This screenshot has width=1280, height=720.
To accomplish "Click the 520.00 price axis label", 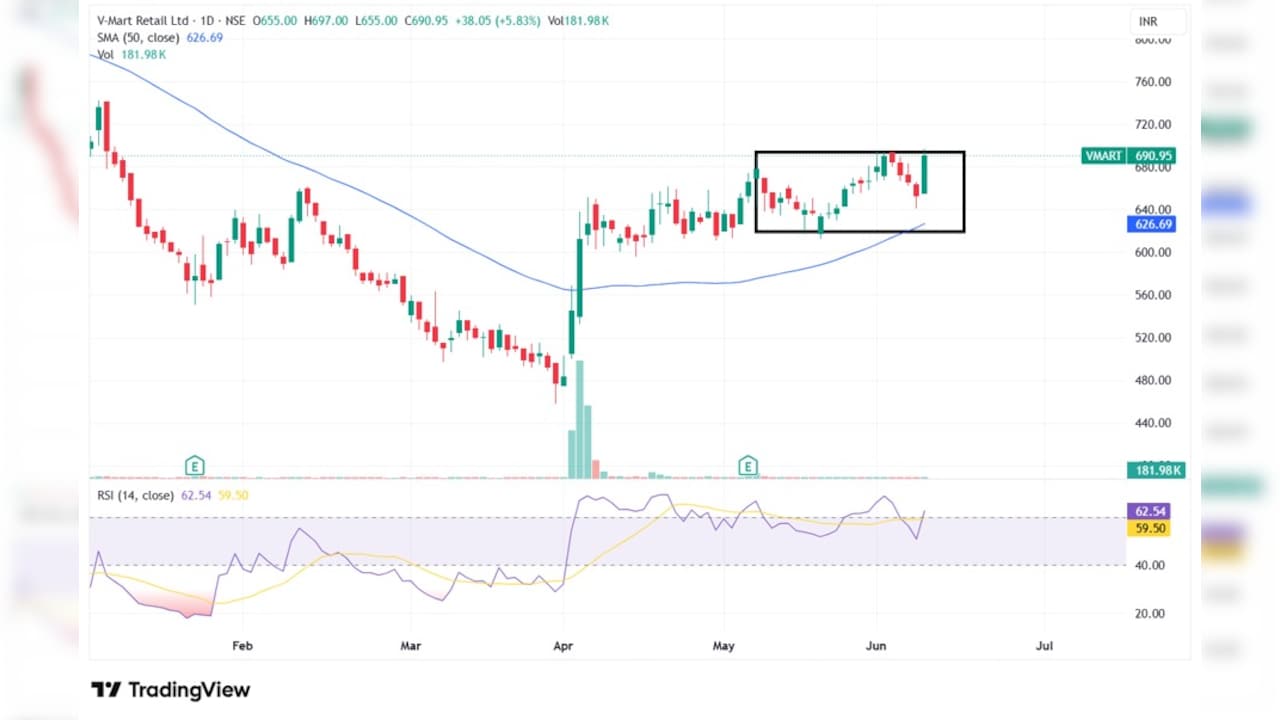I will (1154, 338).
